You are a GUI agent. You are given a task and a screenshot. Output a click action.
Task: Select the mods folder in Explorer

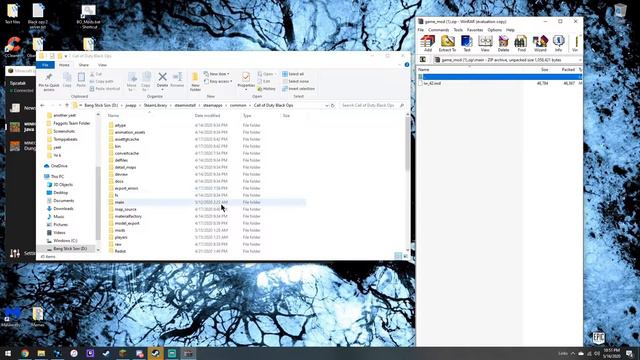(x=120, y=230)
